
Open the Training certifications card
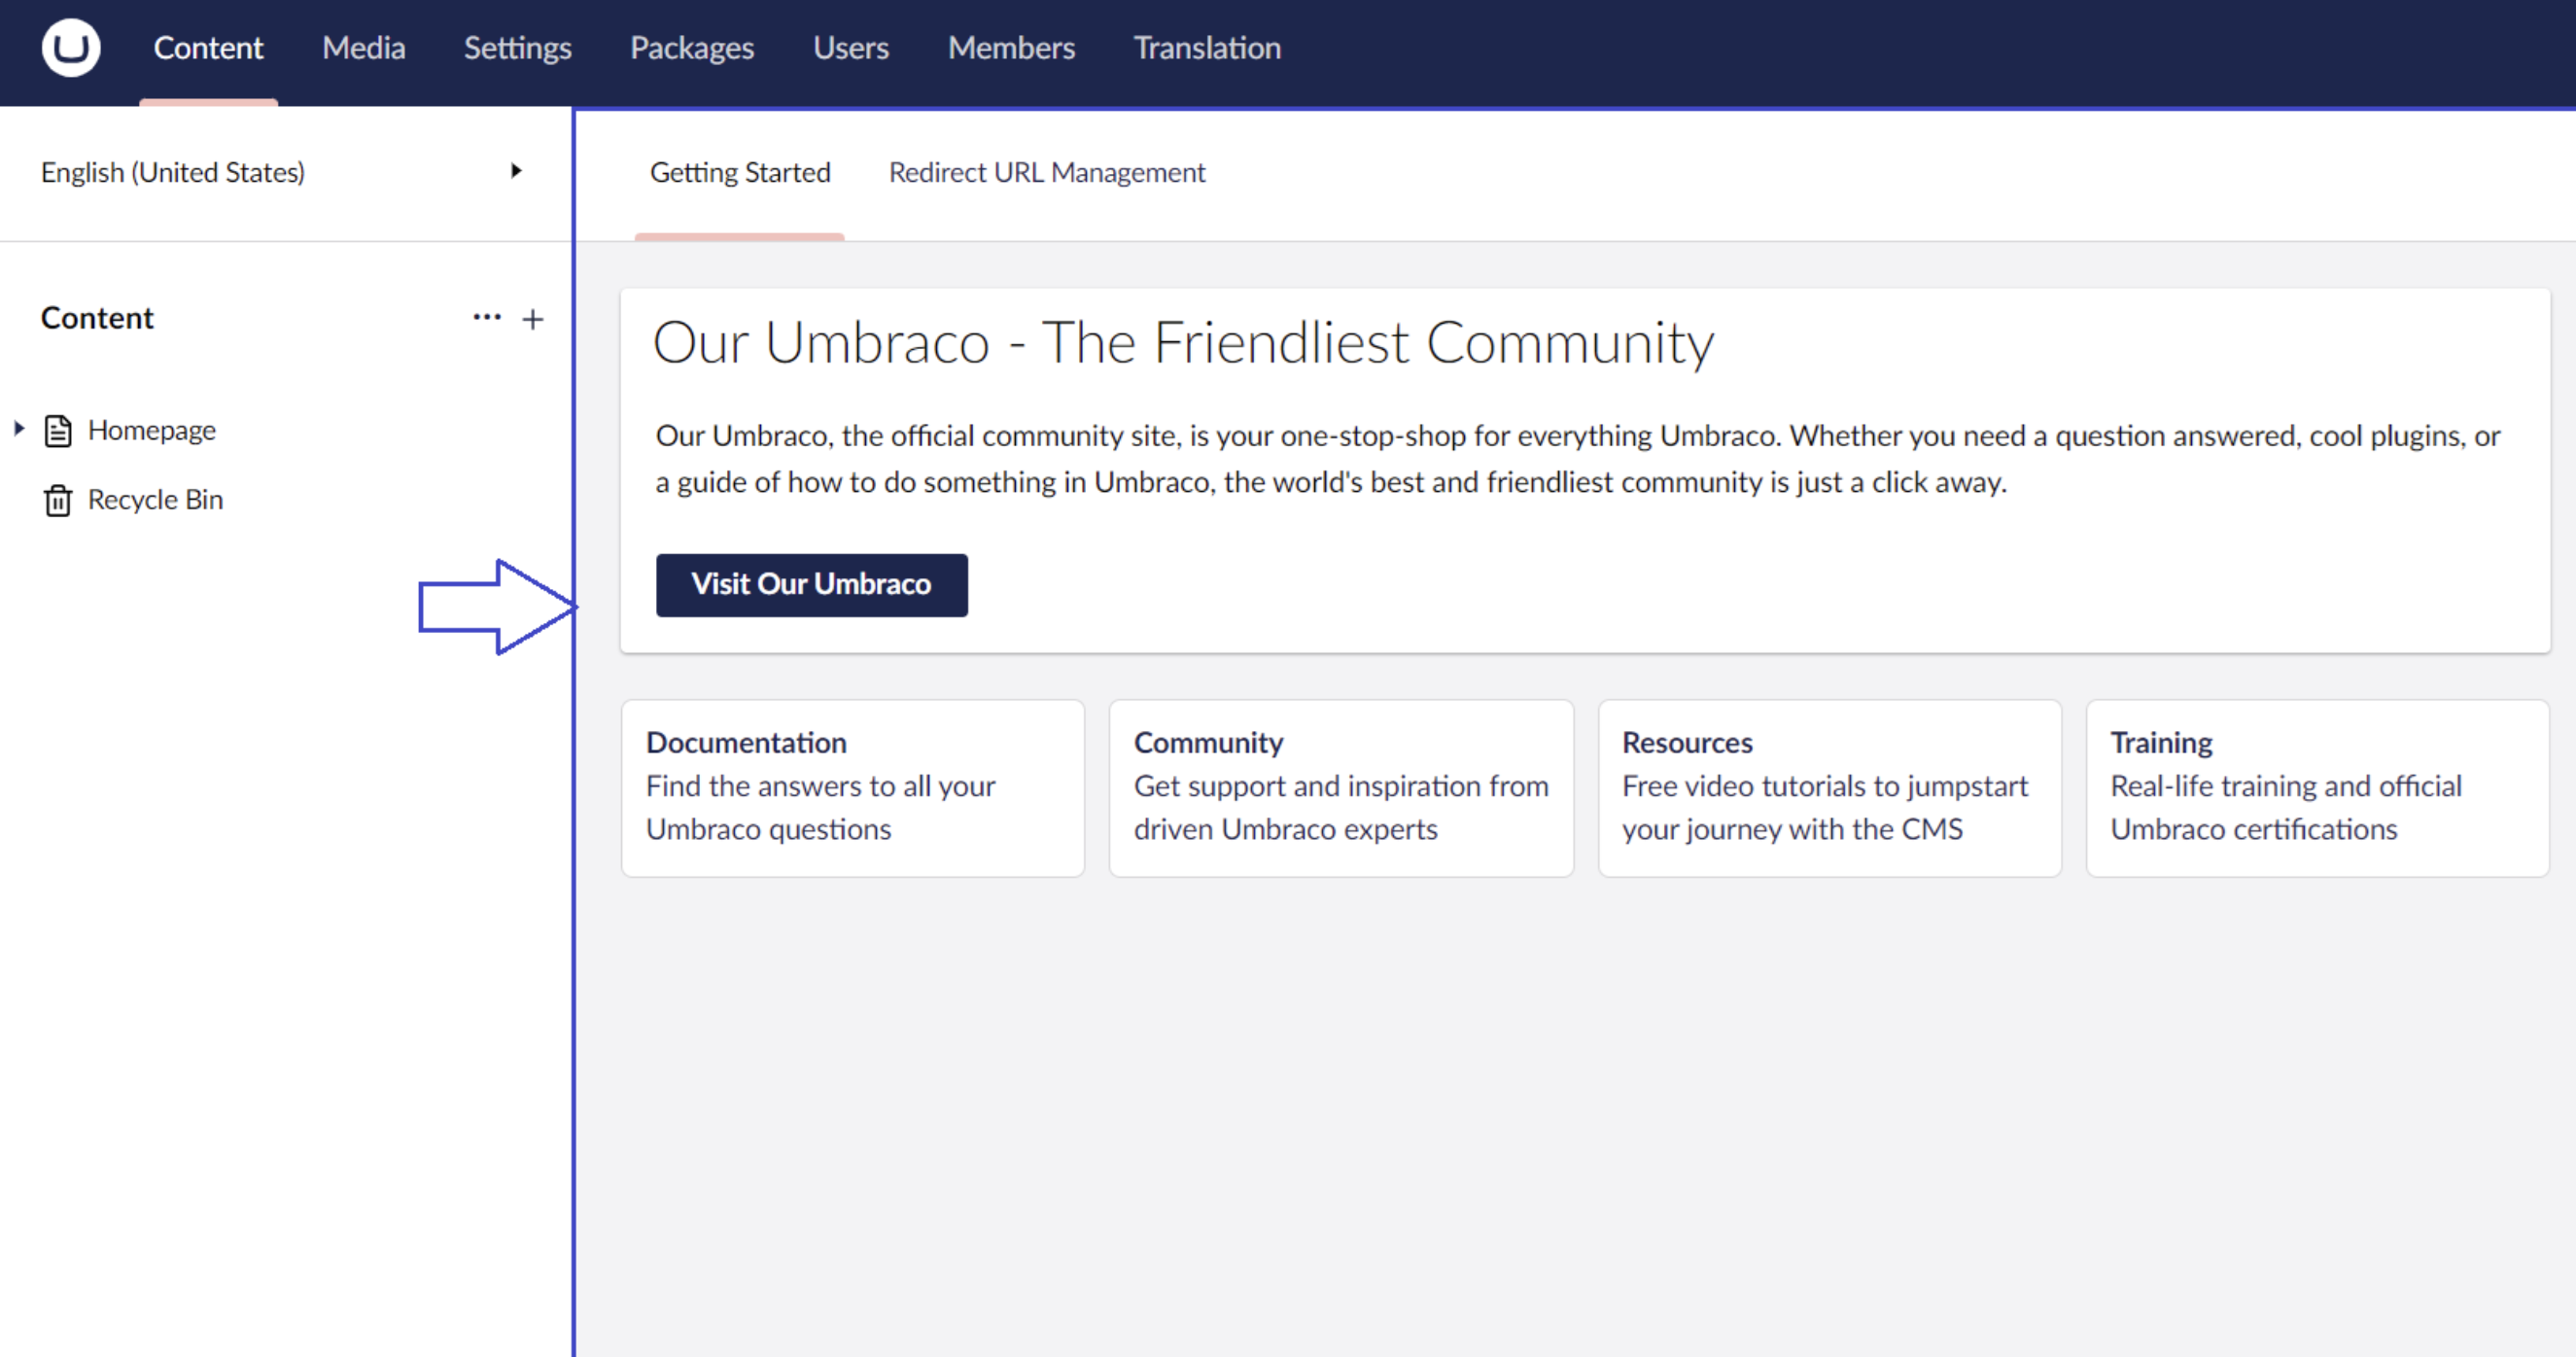[x=2318, y=788]
